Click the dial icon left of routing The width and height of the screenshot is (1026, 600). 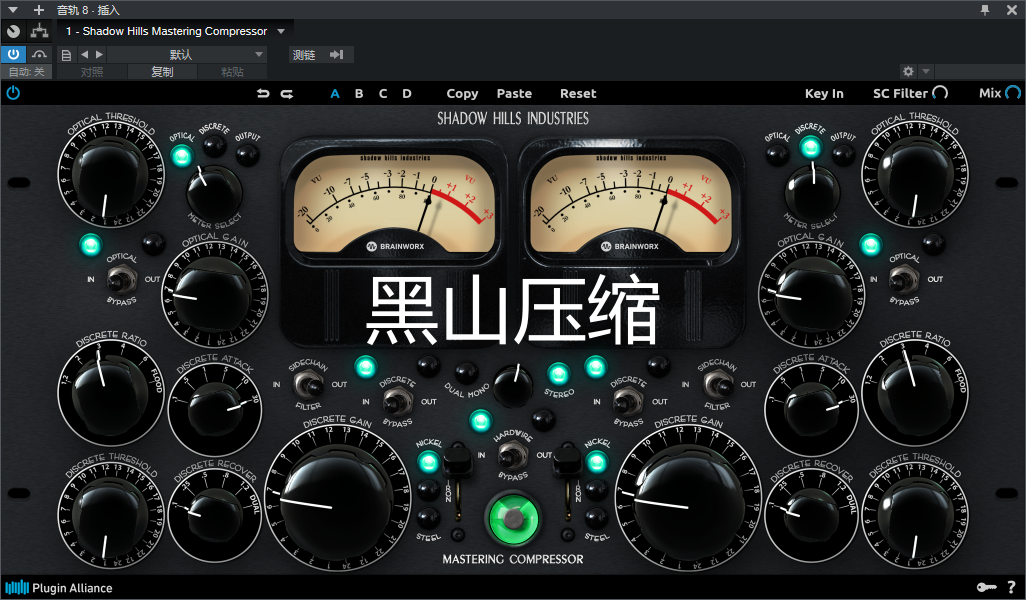coord(13,31)
